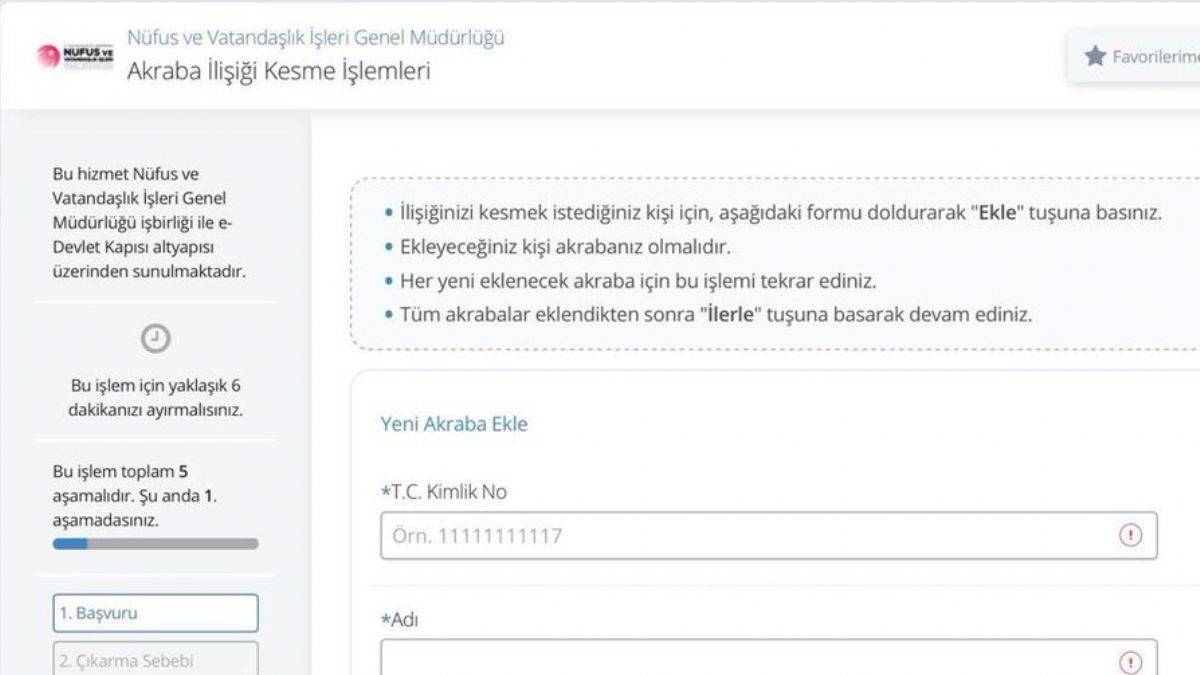This screenshot has width=1200, height=675.
Task: Add this service to Favorilerime
Action: 1150,57
